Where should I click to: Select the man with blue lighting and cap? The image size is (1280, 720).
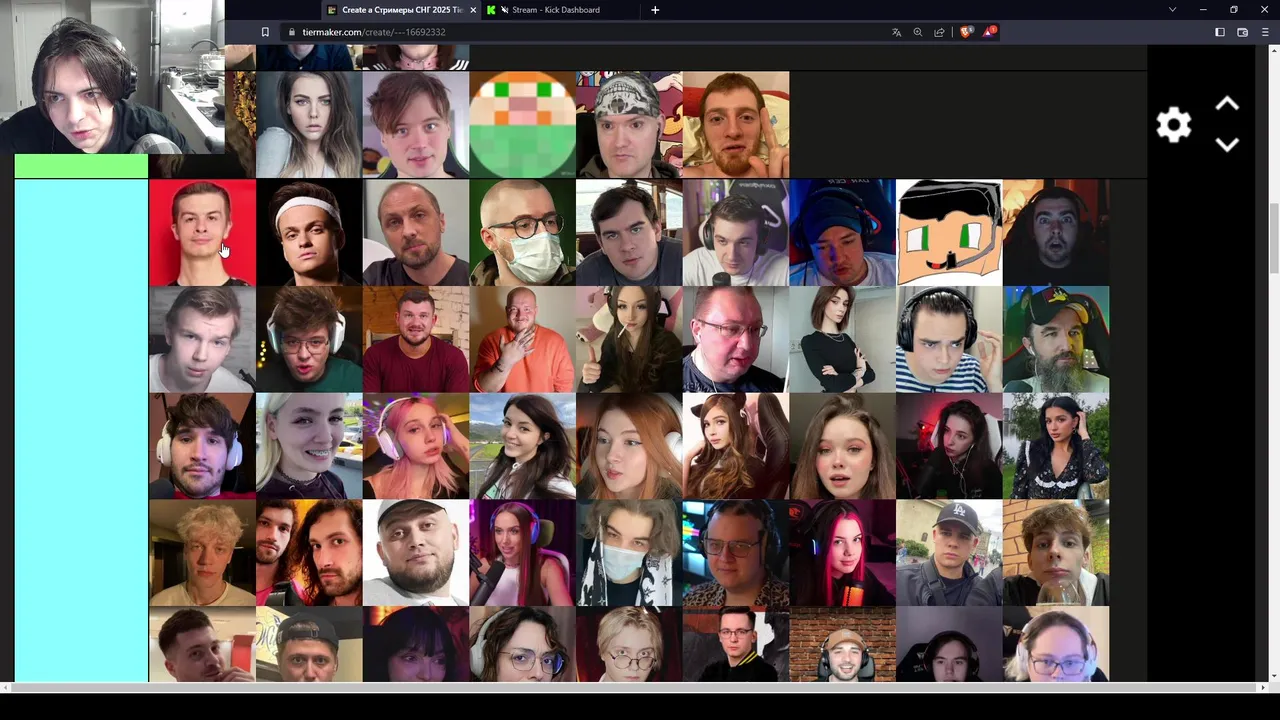click(842, 233)
